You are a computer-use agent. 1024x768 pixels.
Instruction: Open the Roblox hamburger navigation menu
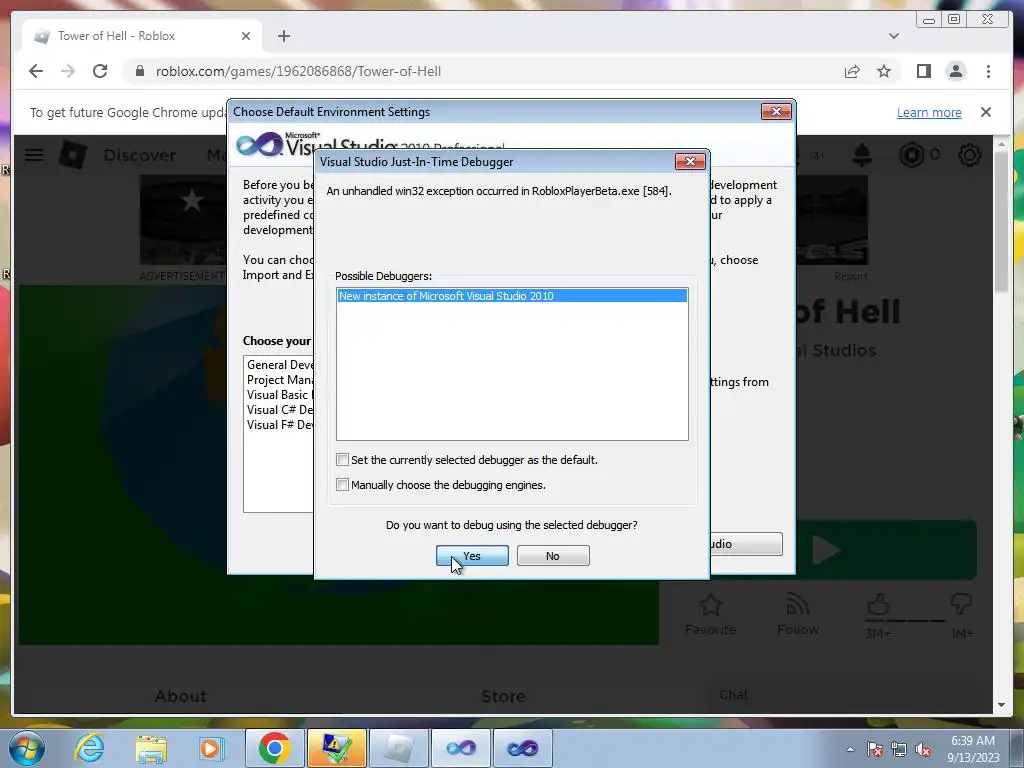point(34,155)
